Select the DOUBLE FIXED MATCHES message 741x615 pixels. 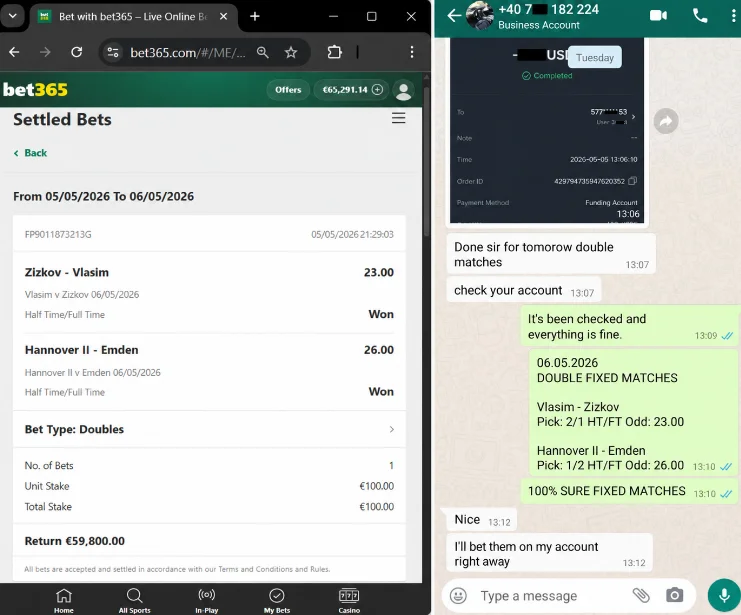(633, 413)
